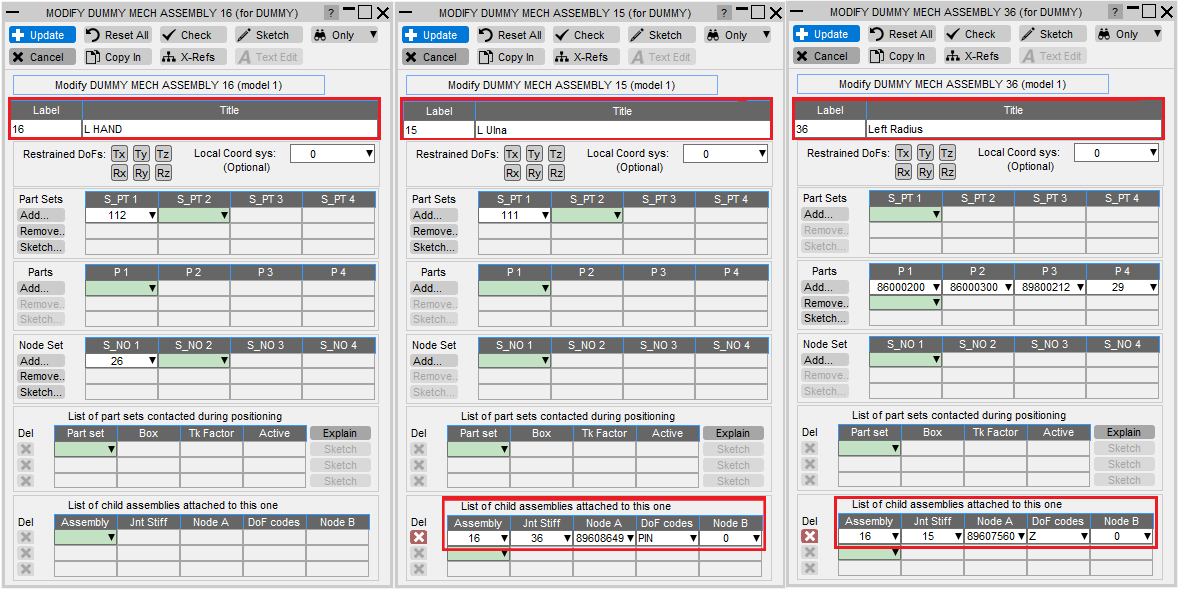Click help question mark on Assembly 36 window

point(1115,12)
